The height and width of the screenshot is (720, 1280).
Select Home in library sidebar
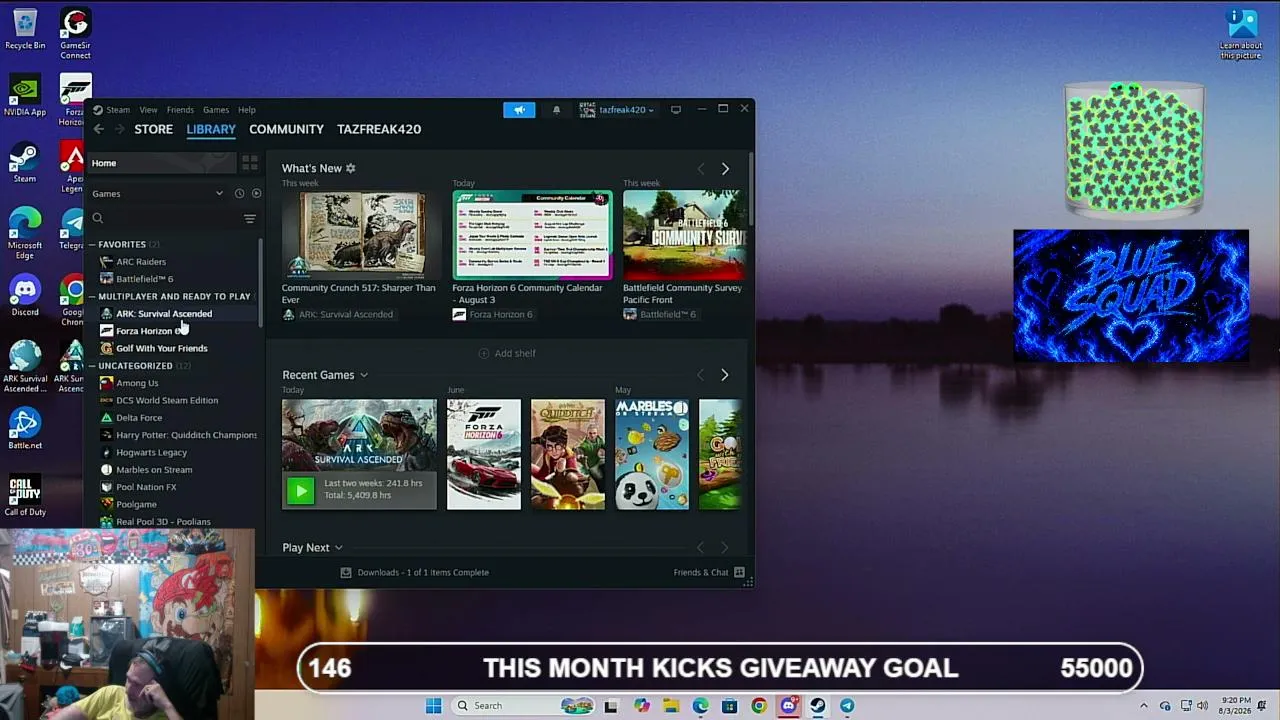163,163
